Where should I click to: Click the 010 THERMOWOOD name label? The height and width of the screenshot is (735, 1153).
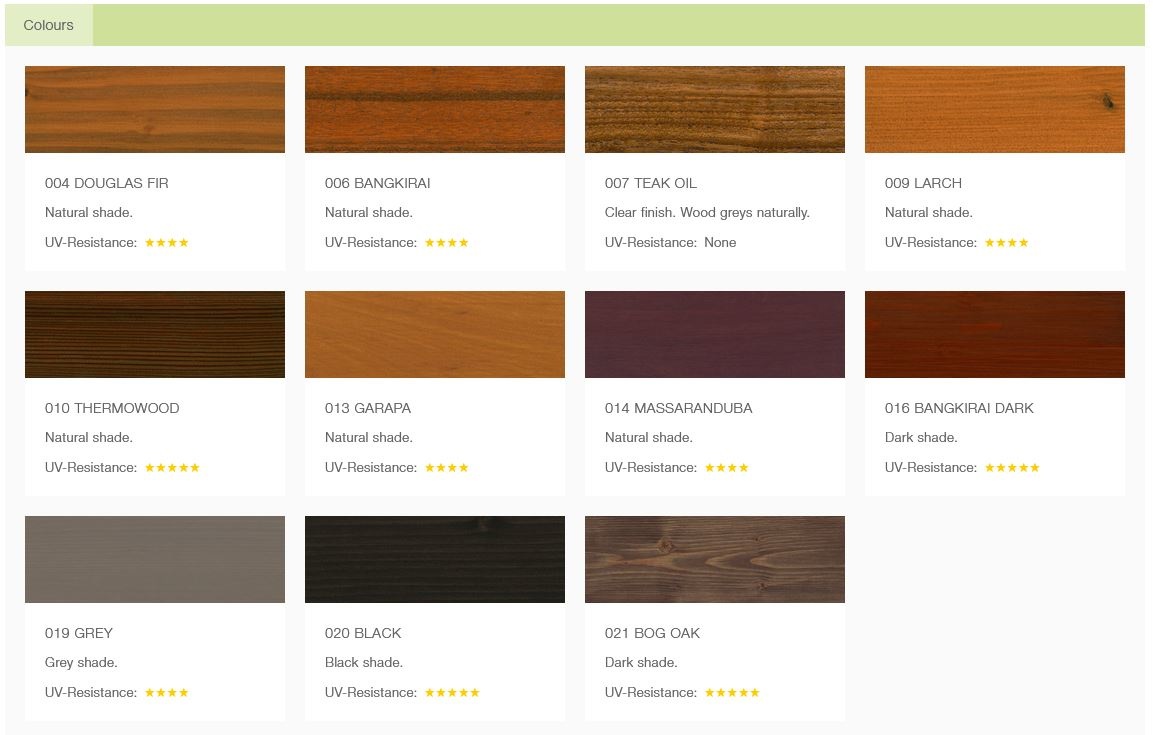[x=112, y=408]
